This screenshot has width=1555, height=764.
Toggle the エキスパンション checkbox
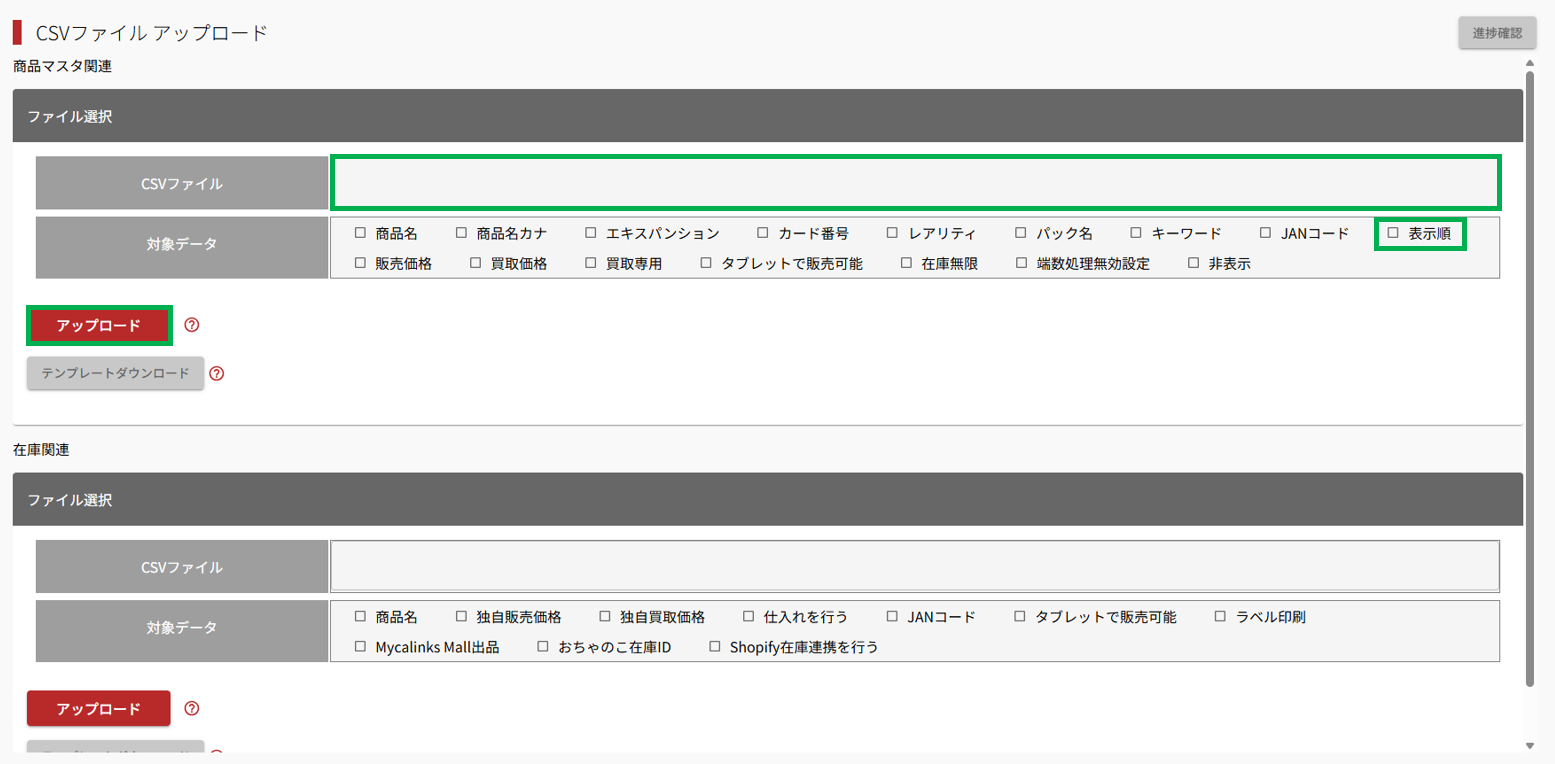(x=592, y=233)
